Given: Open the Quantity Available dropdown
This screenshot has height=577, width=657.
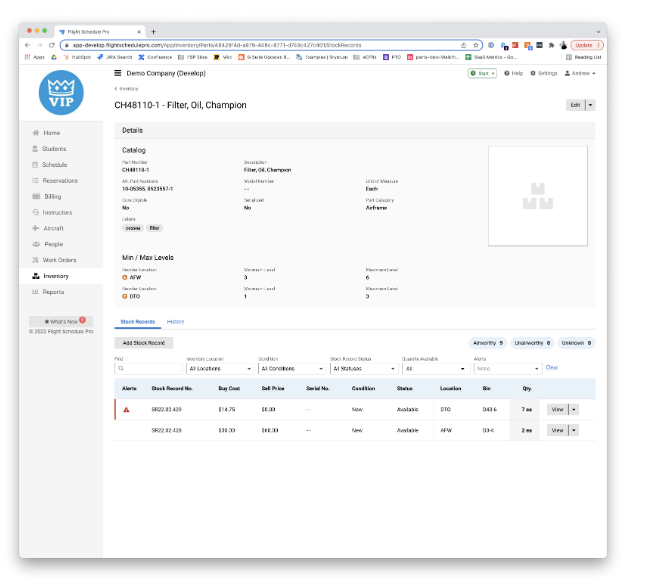Looking at the screenshot, I should point(435,369).
